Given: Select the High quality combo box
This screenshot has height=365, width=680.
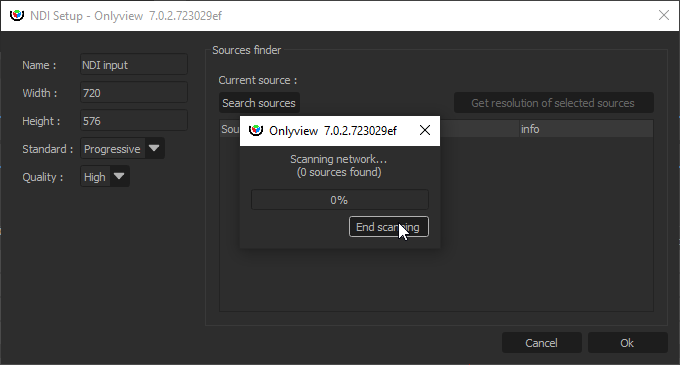Looking at the screenshot, I should (x=105, y=176).
